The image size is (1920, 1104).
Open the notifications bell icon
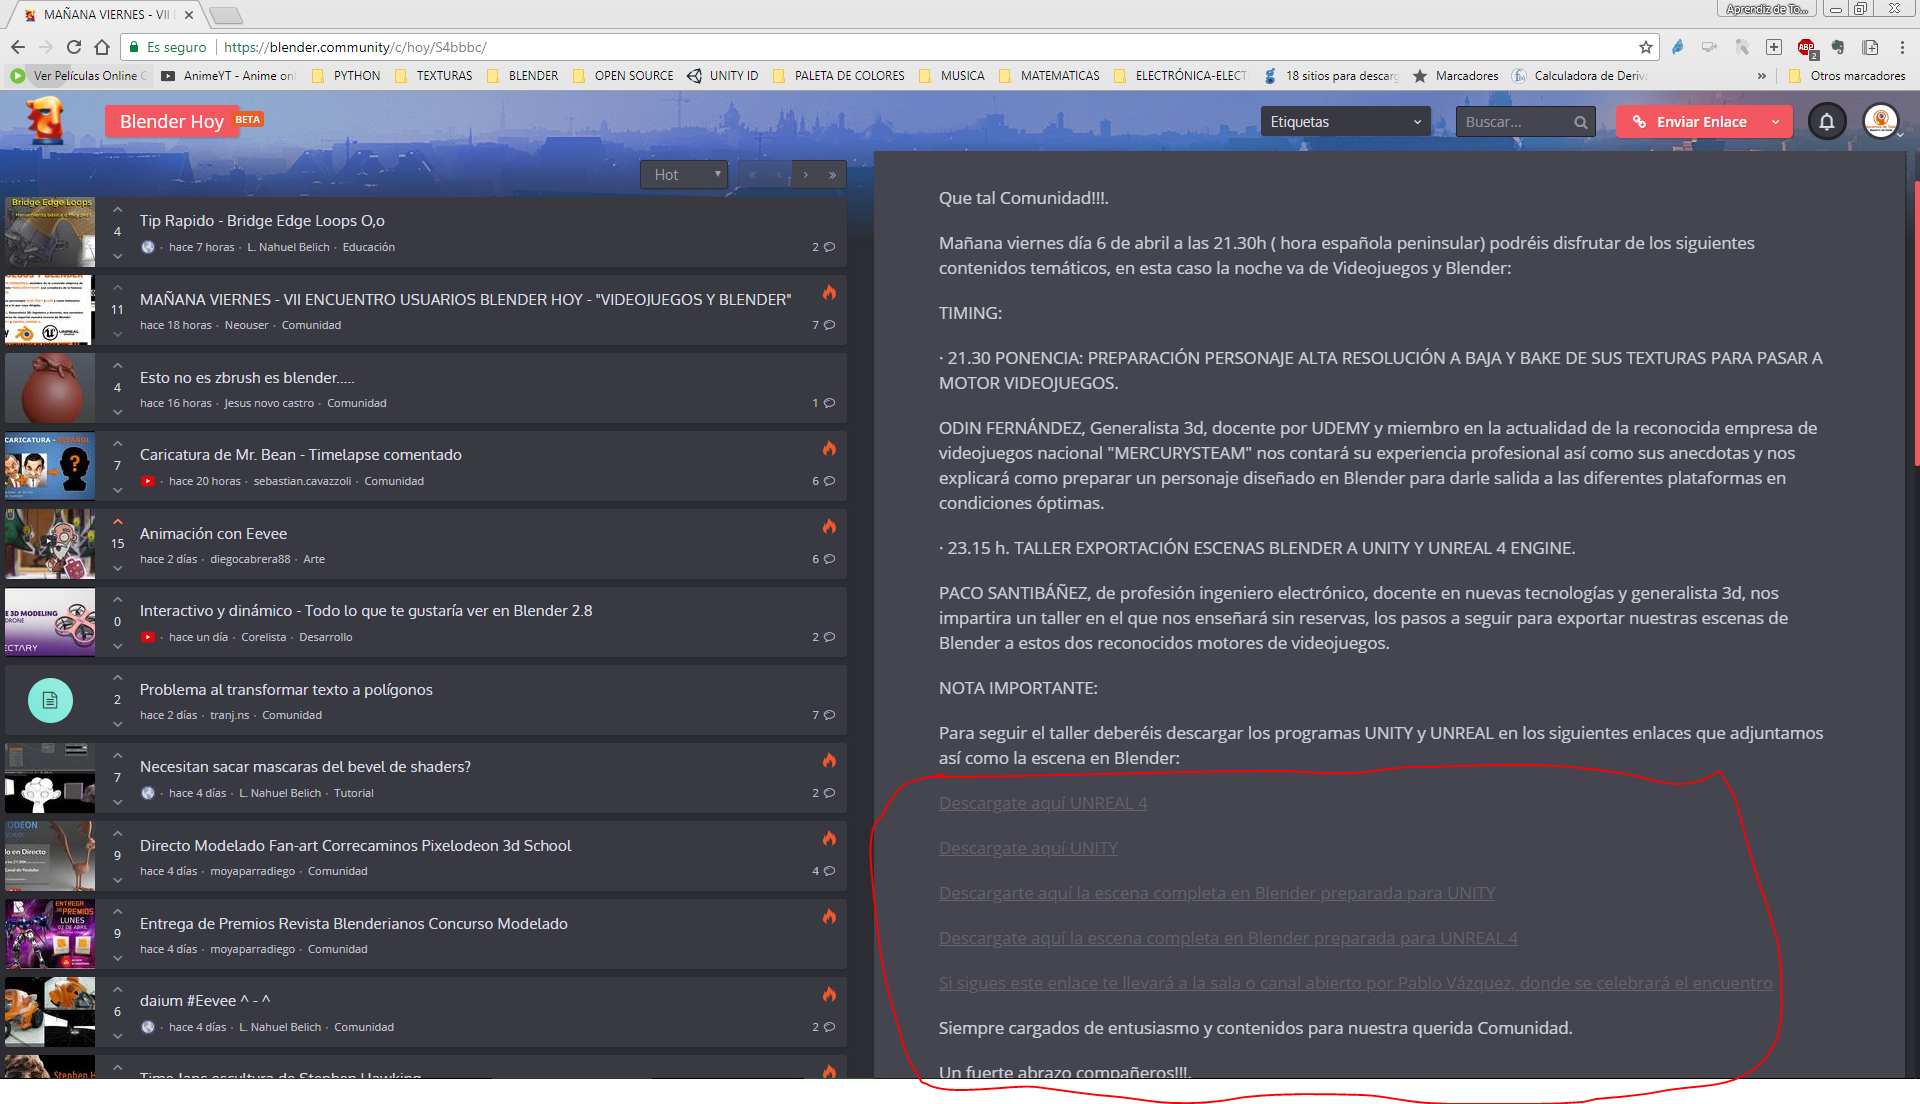pos(1826,122)
